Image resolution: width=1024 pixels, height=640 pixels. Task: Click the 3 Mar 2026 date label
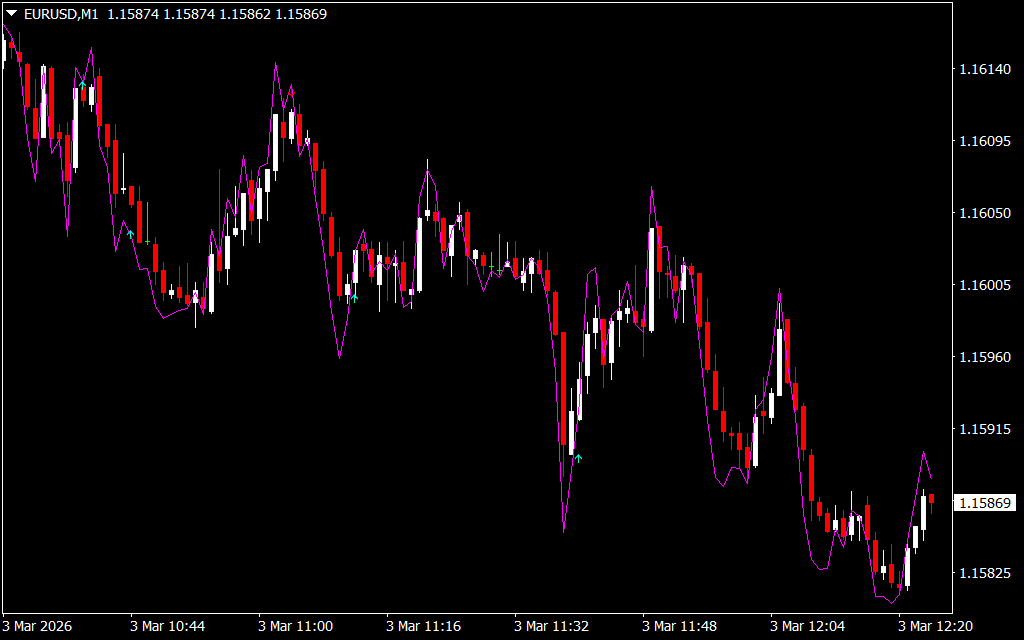pyautogui.click(x=40, y=626)
